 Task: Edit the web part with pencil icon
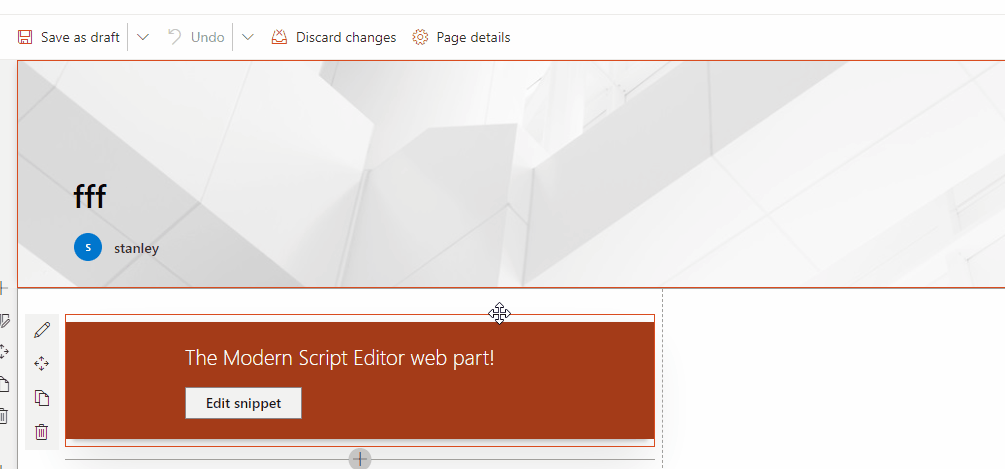(42, 331)
